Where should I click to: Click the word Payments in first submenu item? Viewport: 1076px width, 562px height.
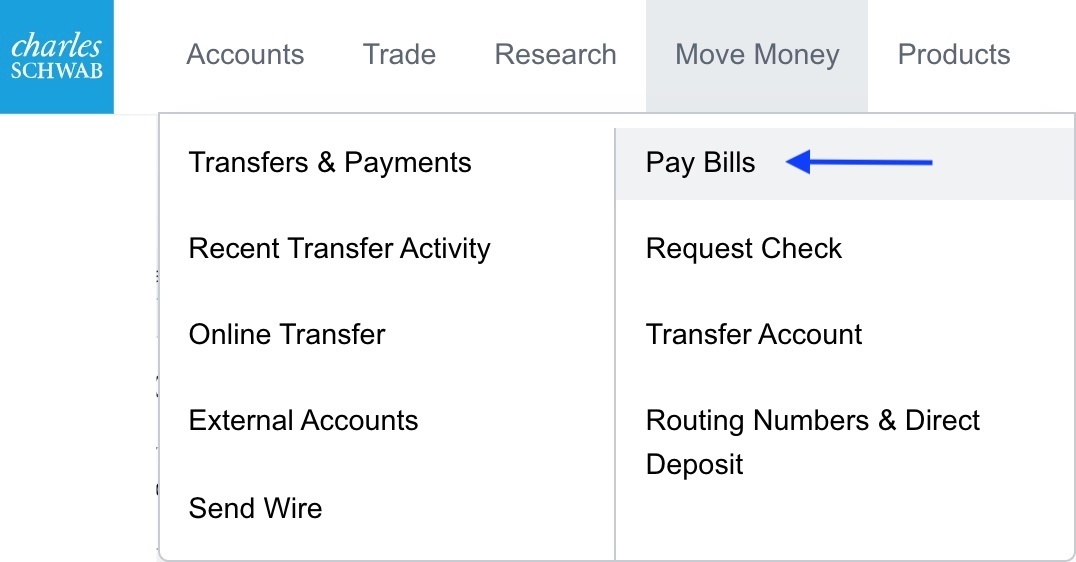coord(407,163)
